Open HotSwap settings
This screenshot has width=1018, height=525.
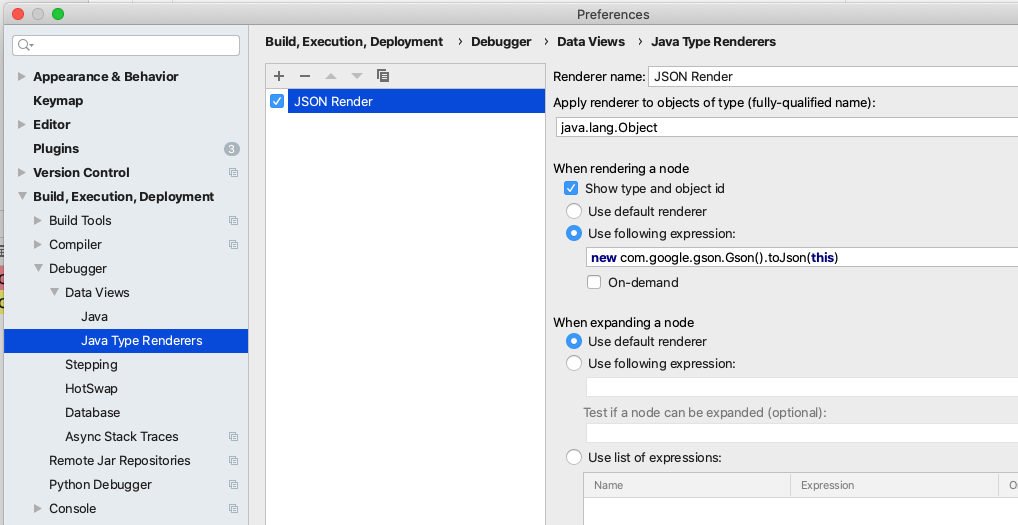tap(91, 389)
